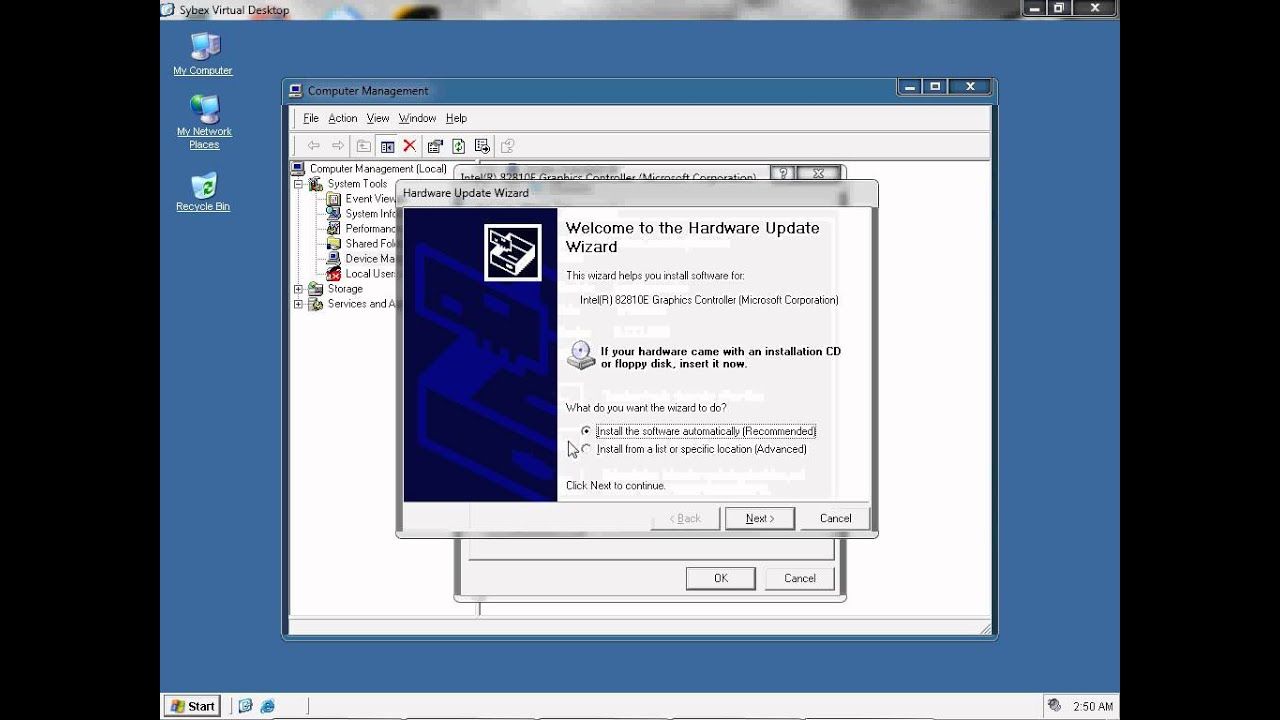Select the Device Manager tree icon
This screenshot has width=1280, height=720.
tap(334, 259)
